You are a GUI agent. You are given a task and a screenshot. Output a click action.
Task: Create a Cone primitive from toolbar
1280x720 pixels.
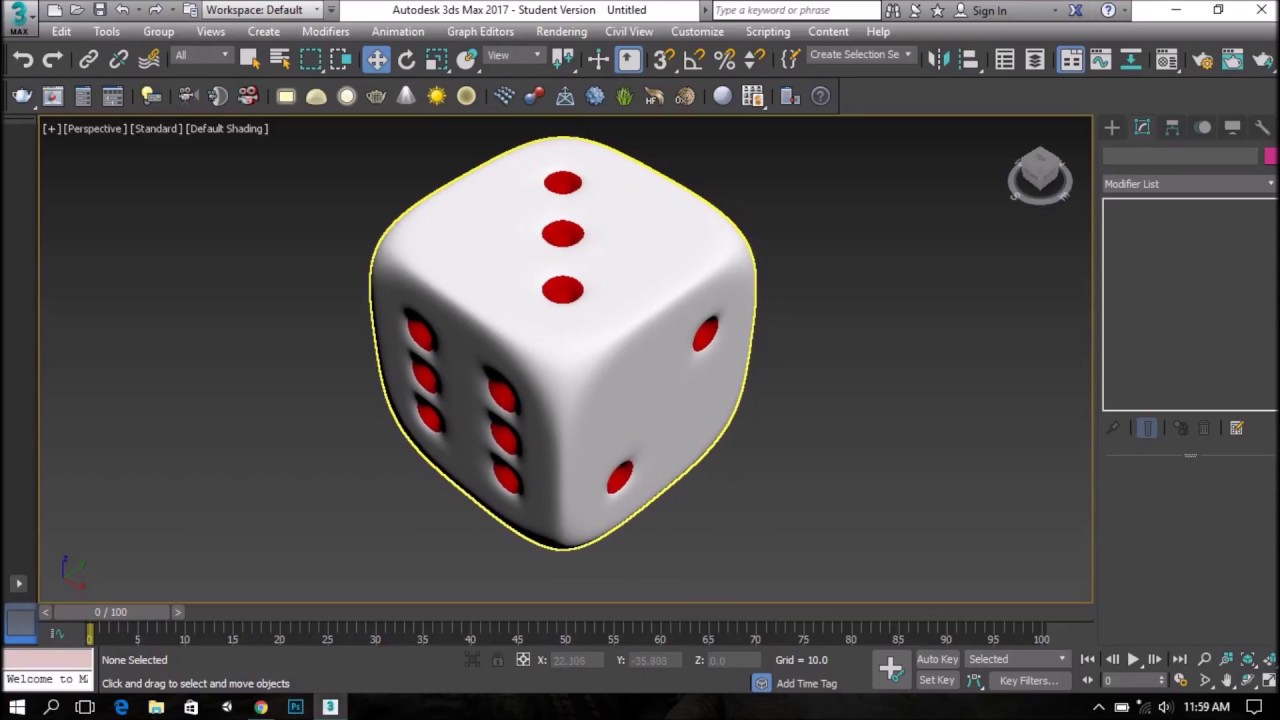point(406,96)
